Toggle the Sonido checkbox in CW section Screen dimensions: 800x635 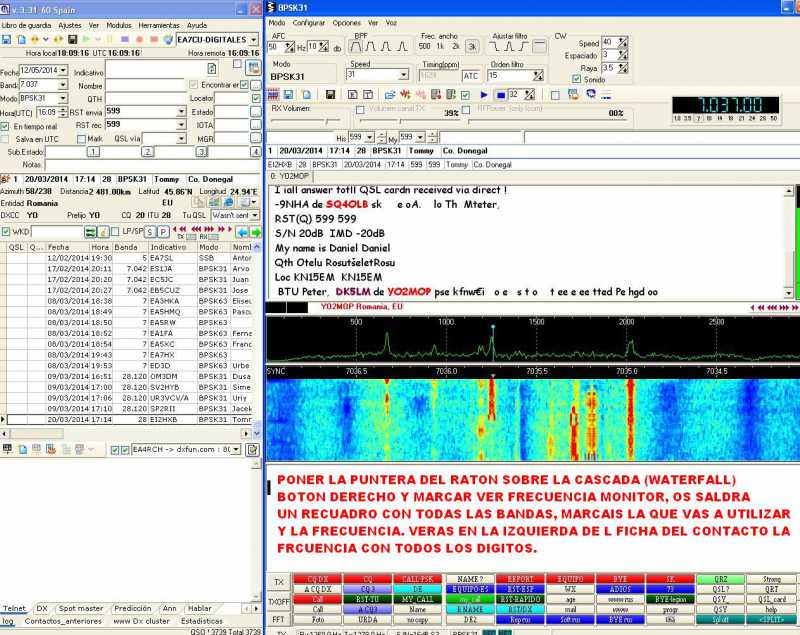pos(576,79)
